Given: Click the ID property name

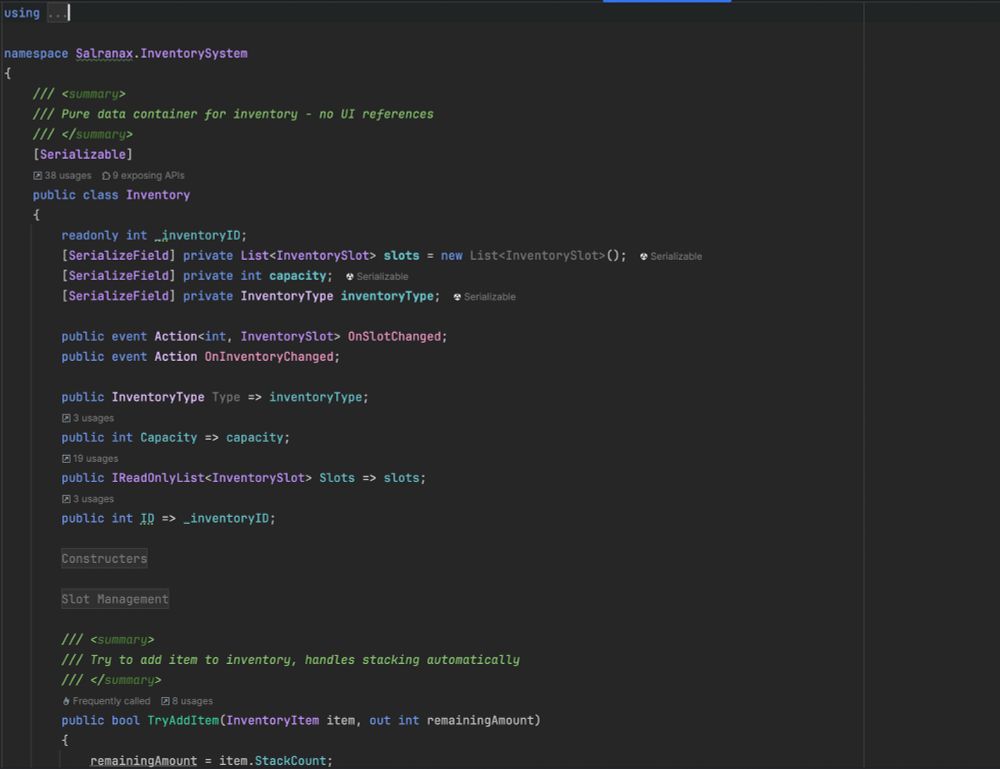Looking at the screenshot, I should tap(147, 518).
